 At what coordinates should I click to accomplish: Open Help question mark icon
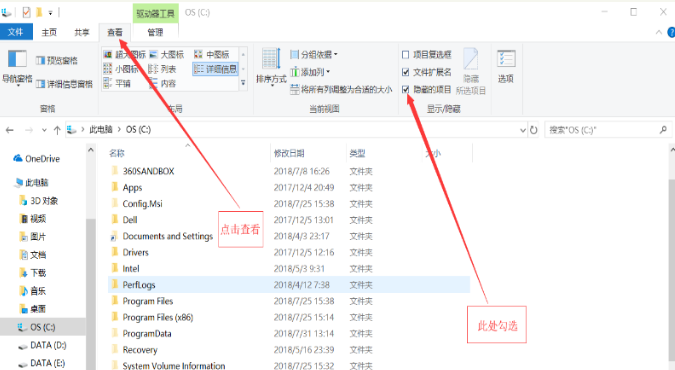click(x=671, y=32)
